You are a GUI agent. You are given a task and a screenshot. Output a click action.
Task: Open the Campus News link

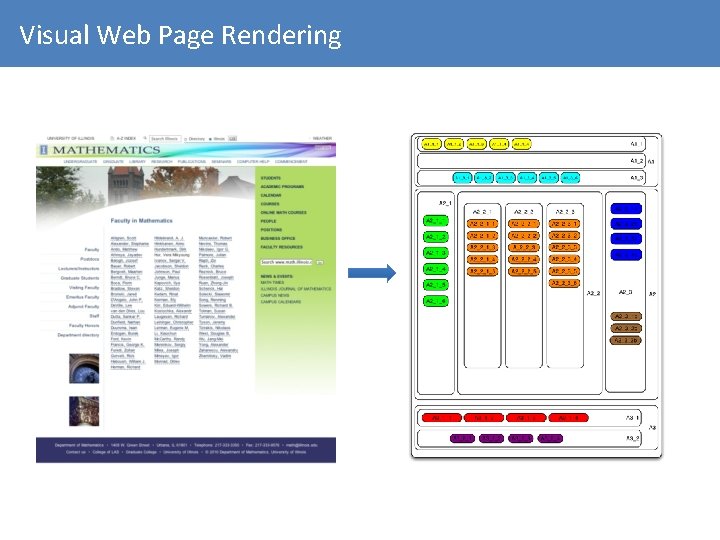click(275, 295)
